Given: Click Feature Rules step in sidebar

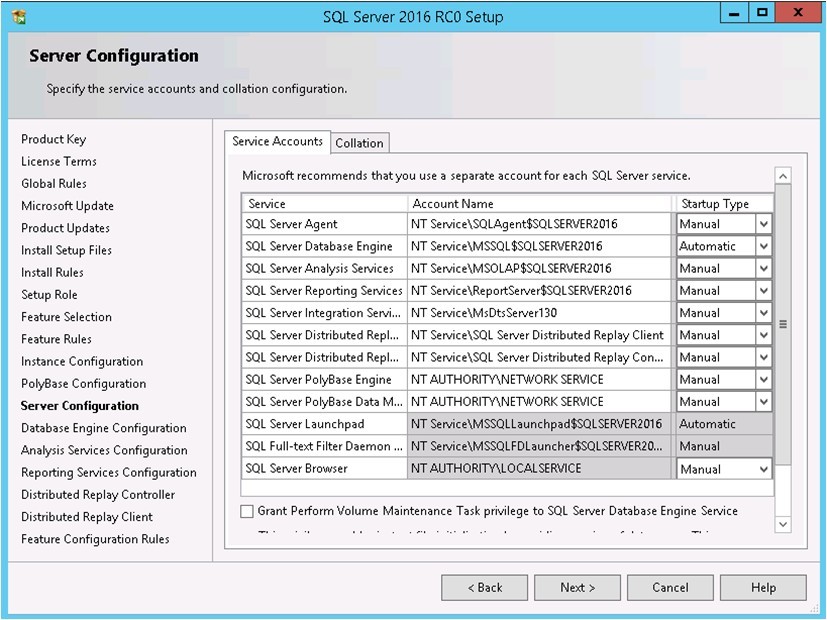Looking at the screenshot, I should pyautogui.click(x=56, y=338).
